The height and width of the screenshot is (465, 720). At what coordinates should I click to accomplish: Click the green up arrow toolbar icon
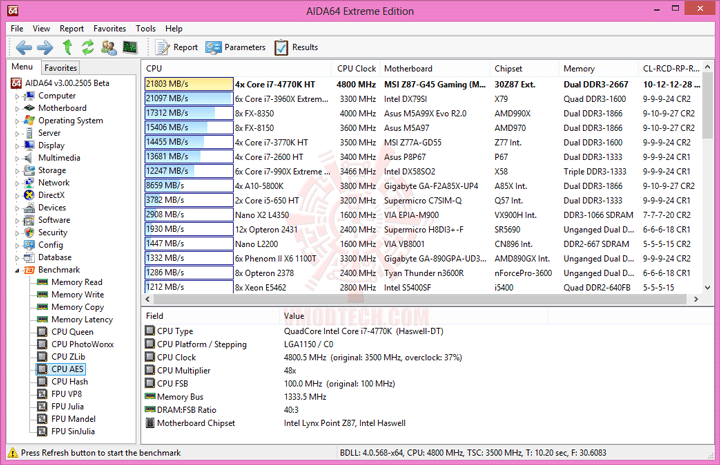point(68,47)
